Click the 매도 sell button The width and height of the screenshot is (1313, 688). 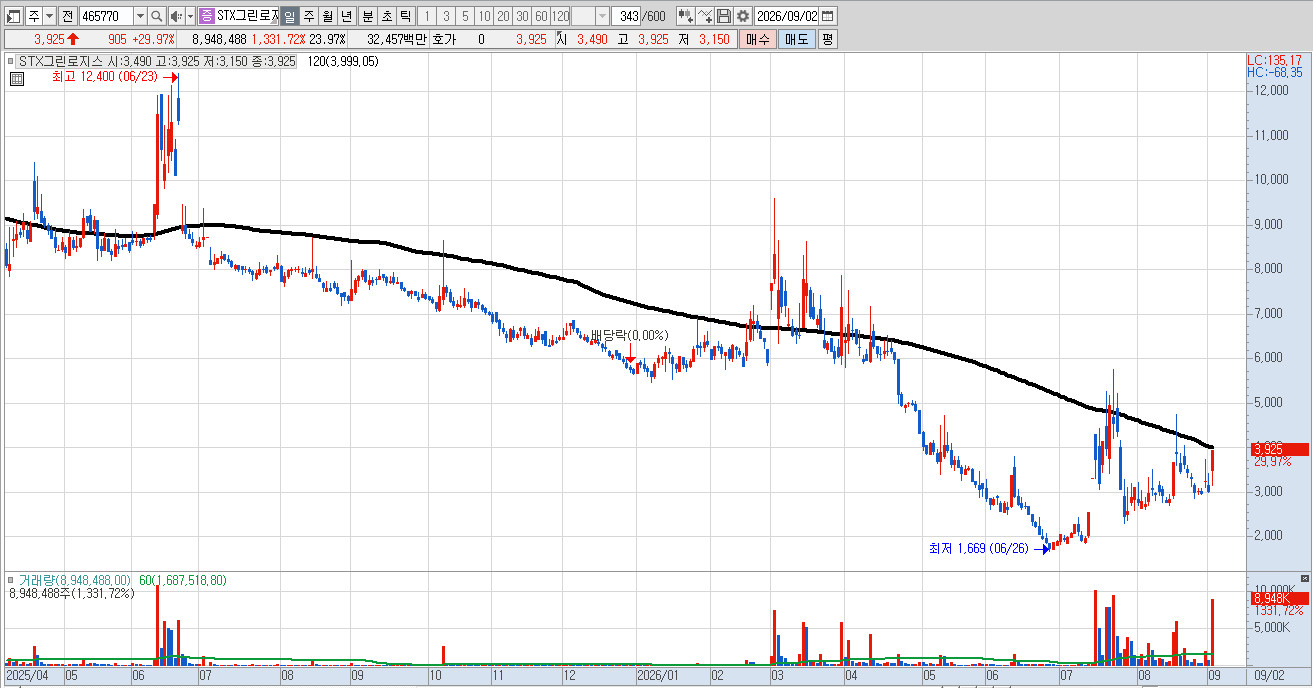796,39
